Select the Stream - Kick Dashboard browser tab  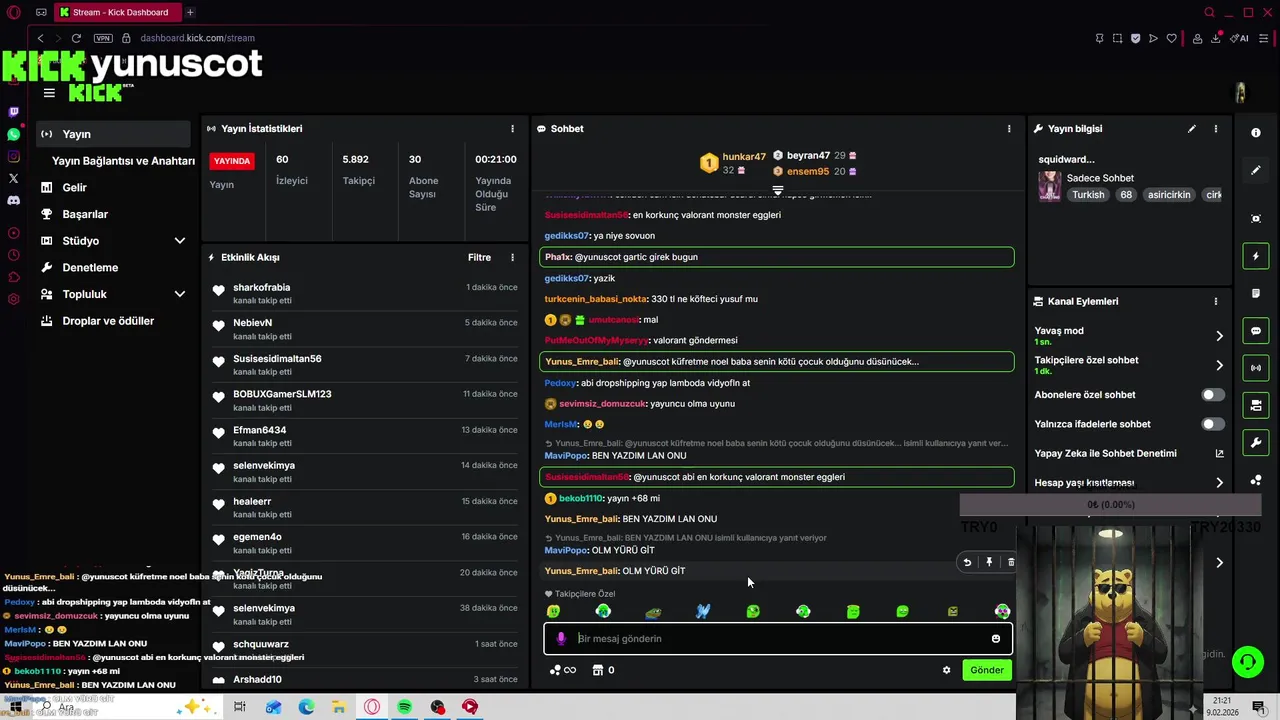coord(116,12)
